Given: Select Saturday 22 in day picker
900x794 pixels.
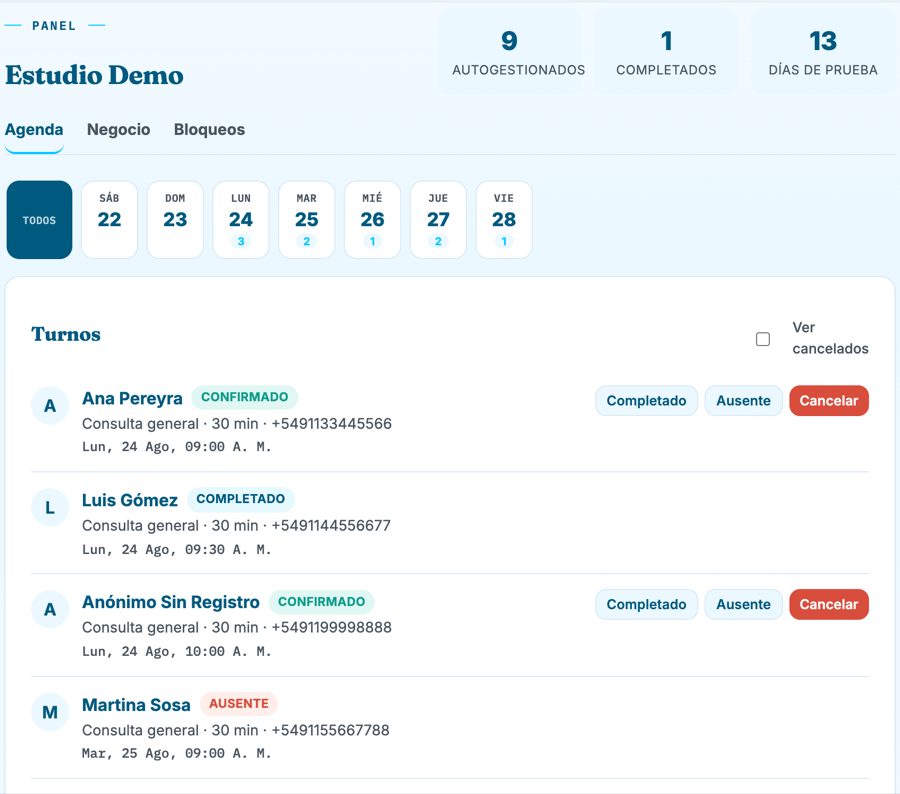Looking at the screenshot, I should 110,220.
